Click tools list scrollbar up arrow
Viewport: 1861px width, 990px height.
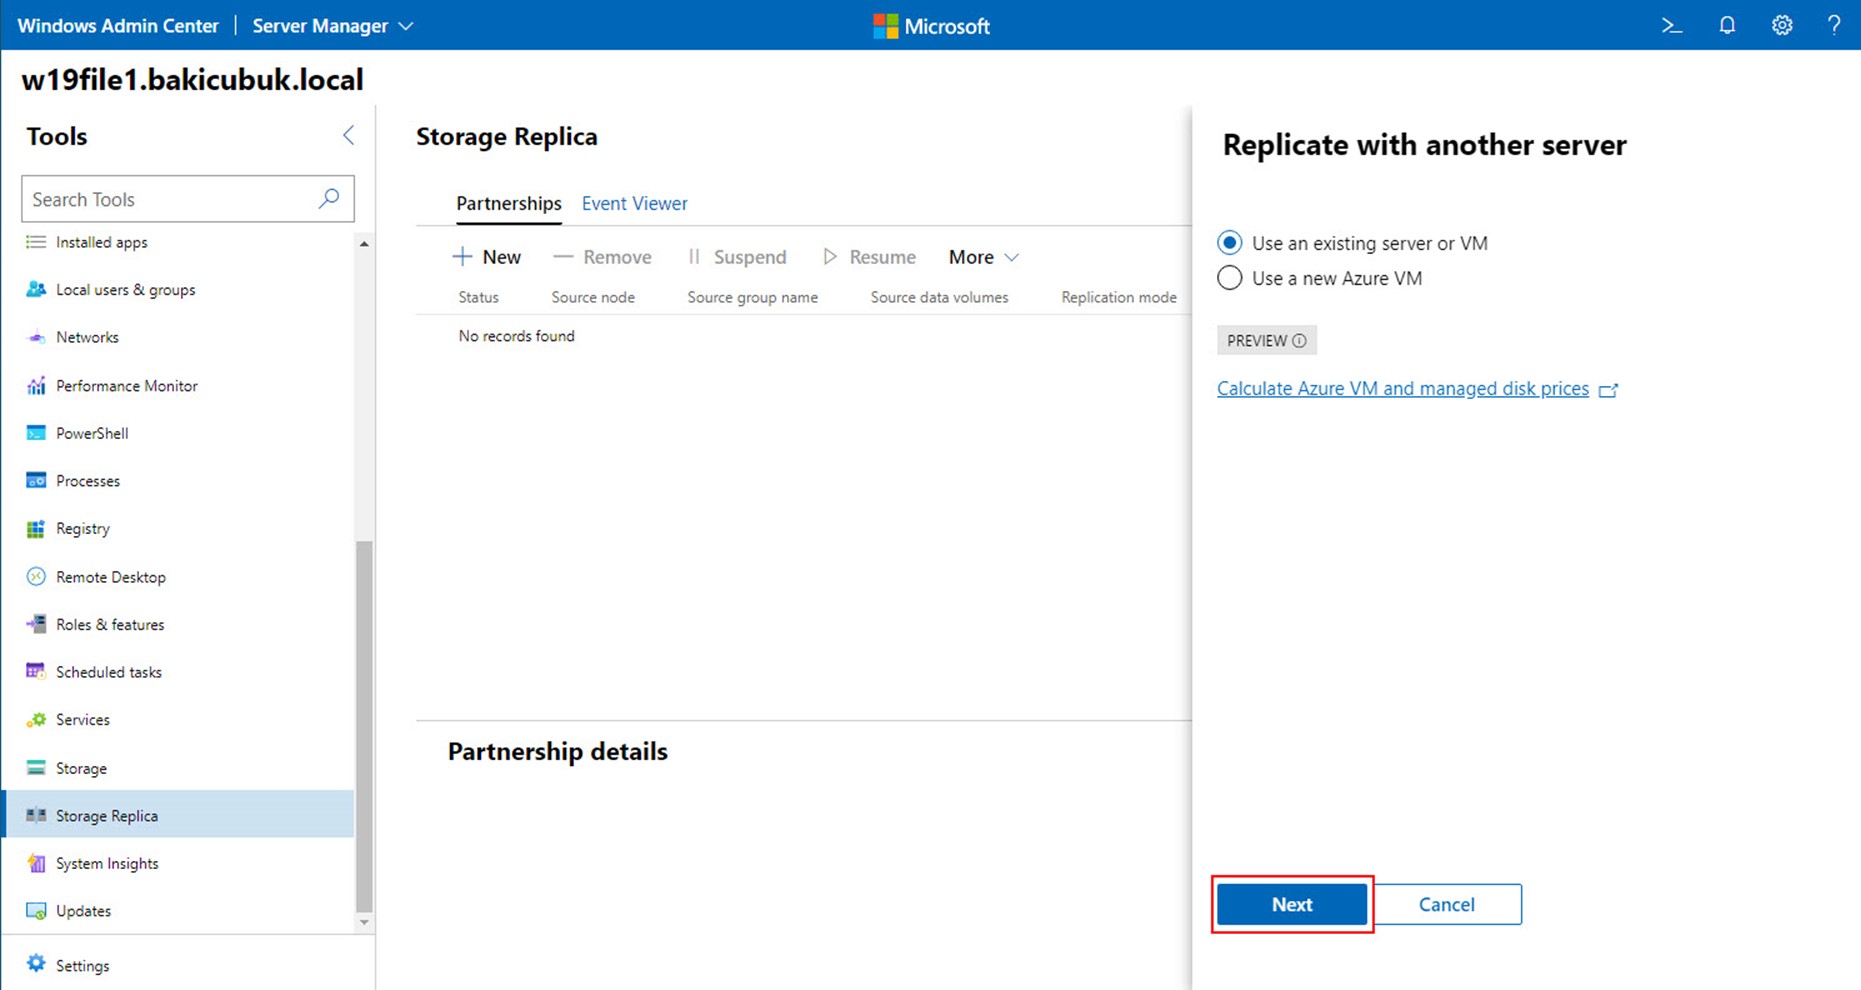point(364,243)
